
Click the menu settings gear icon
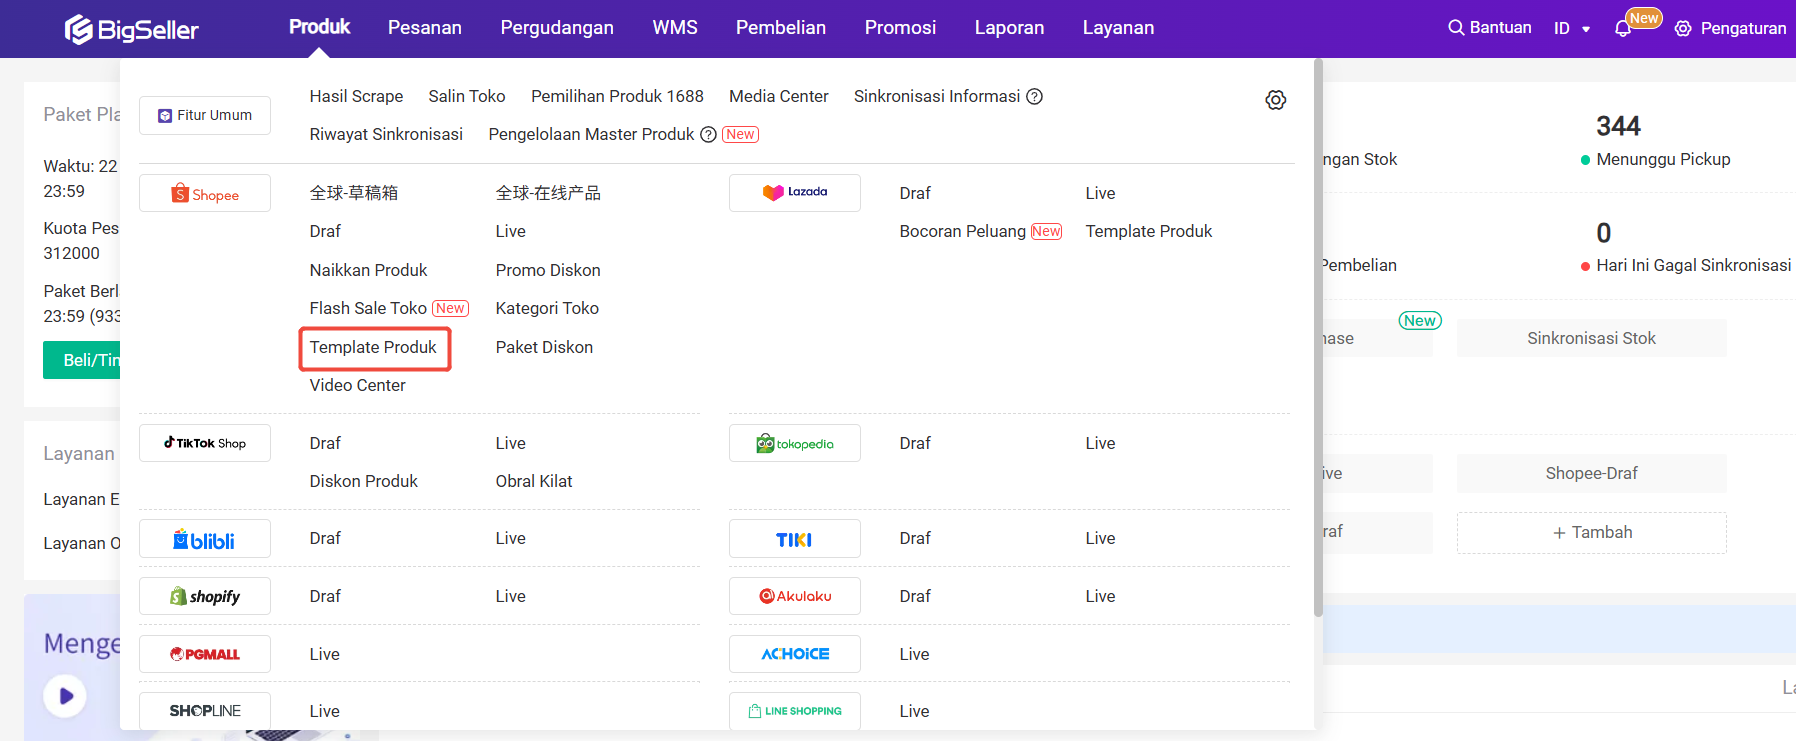point(1275,100)
